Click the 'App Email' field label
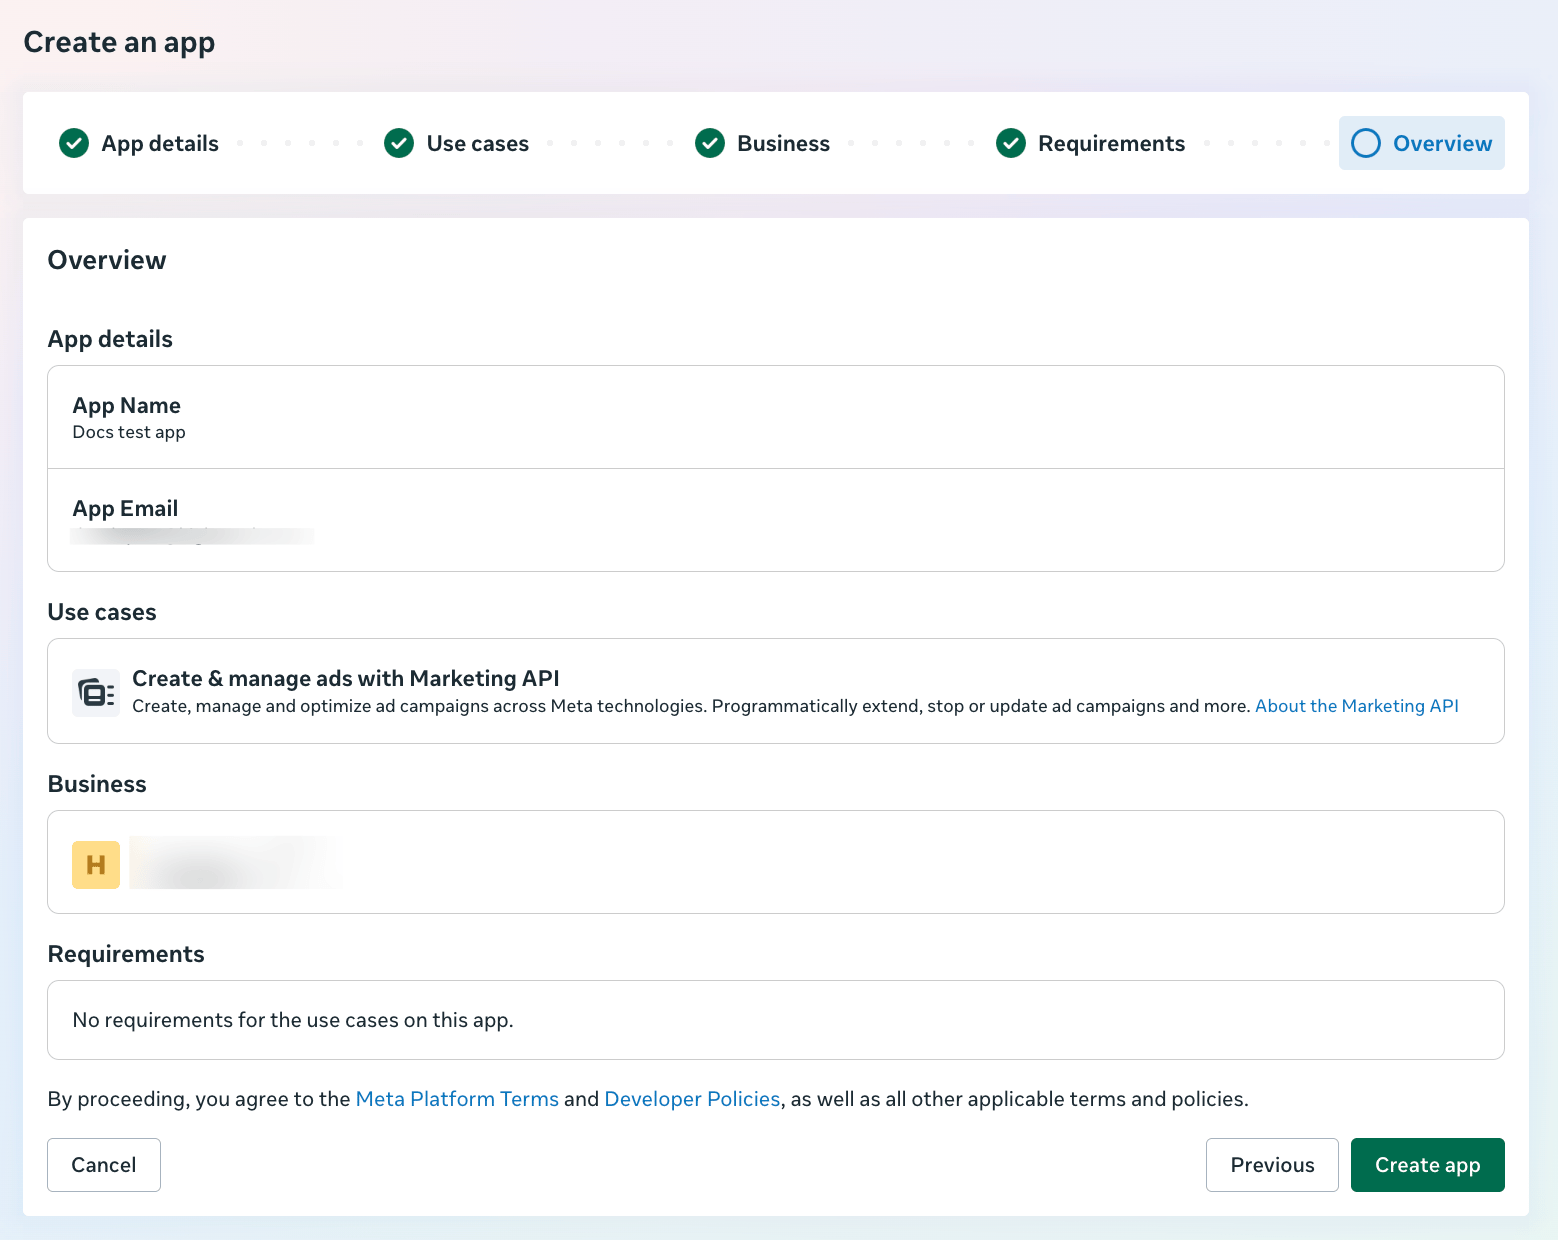The image size is (1558, 1240). (x=125, y=508)
